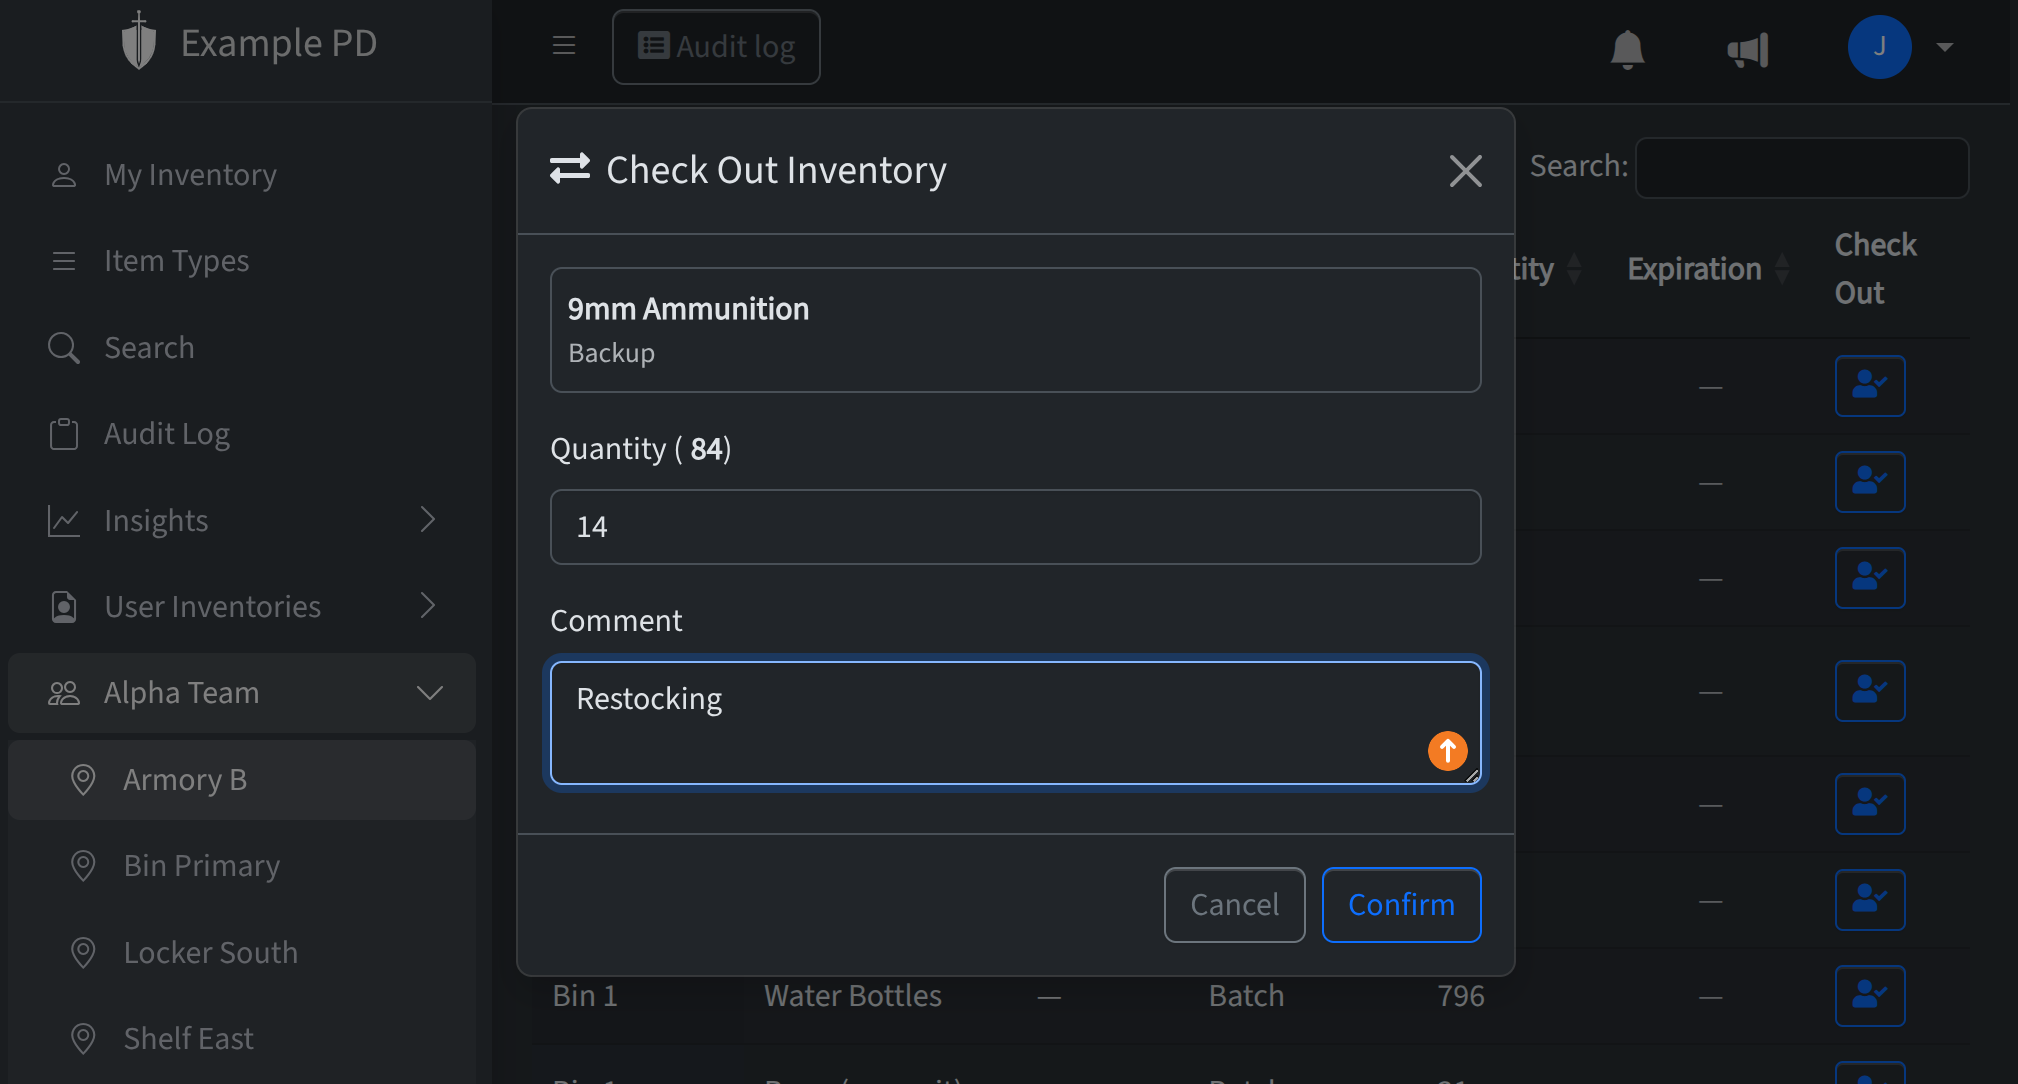Click the announcements megaphone icon
This screenshot has width=2018, height=1084.
(x=1749, y=48)
